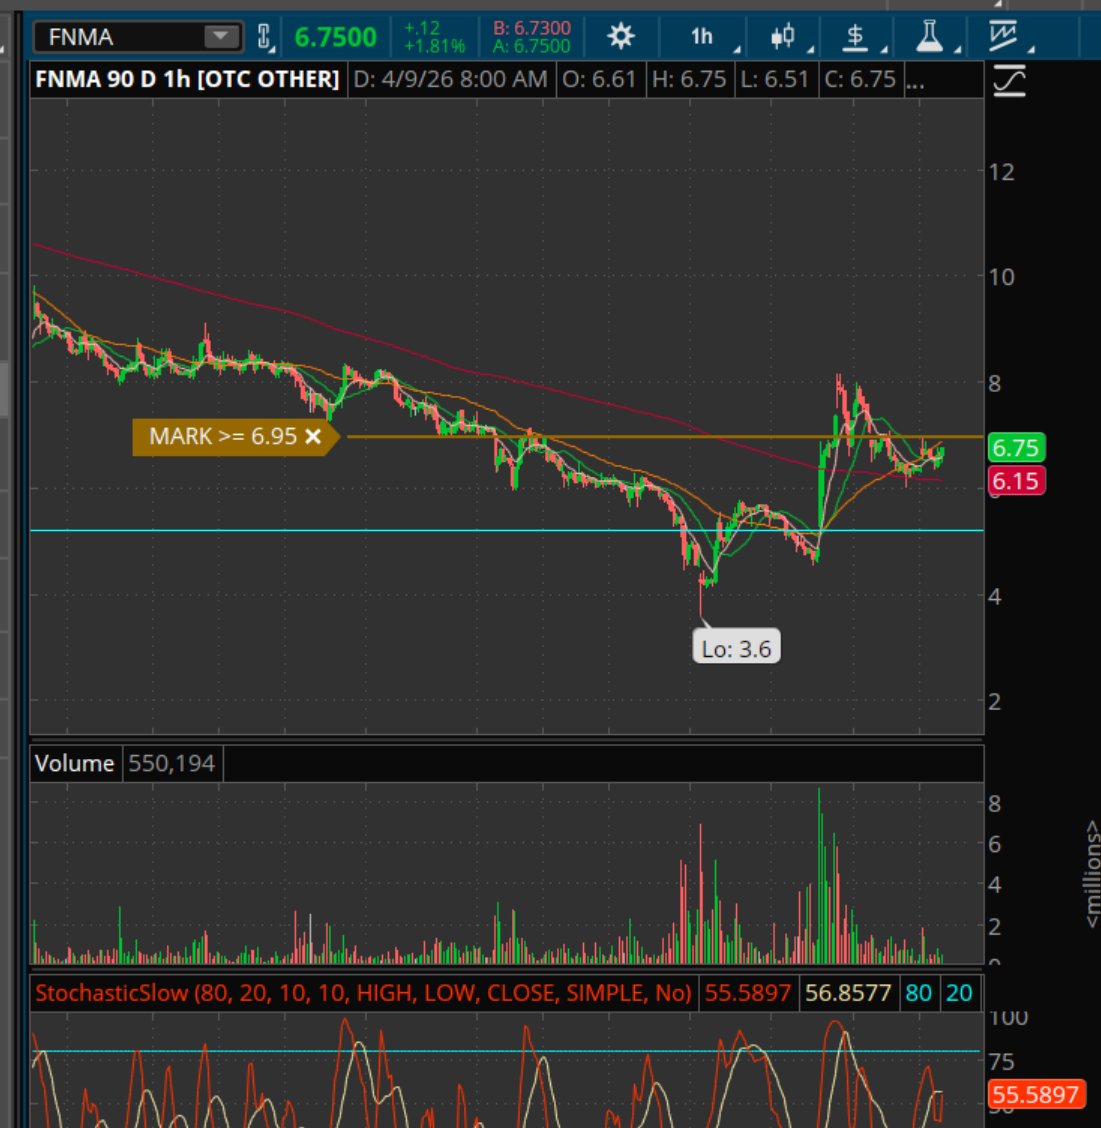This screenshot has height=1128, width=1101.
Task: Click the open value O: 6.61
Action: (x=599, y=79)
